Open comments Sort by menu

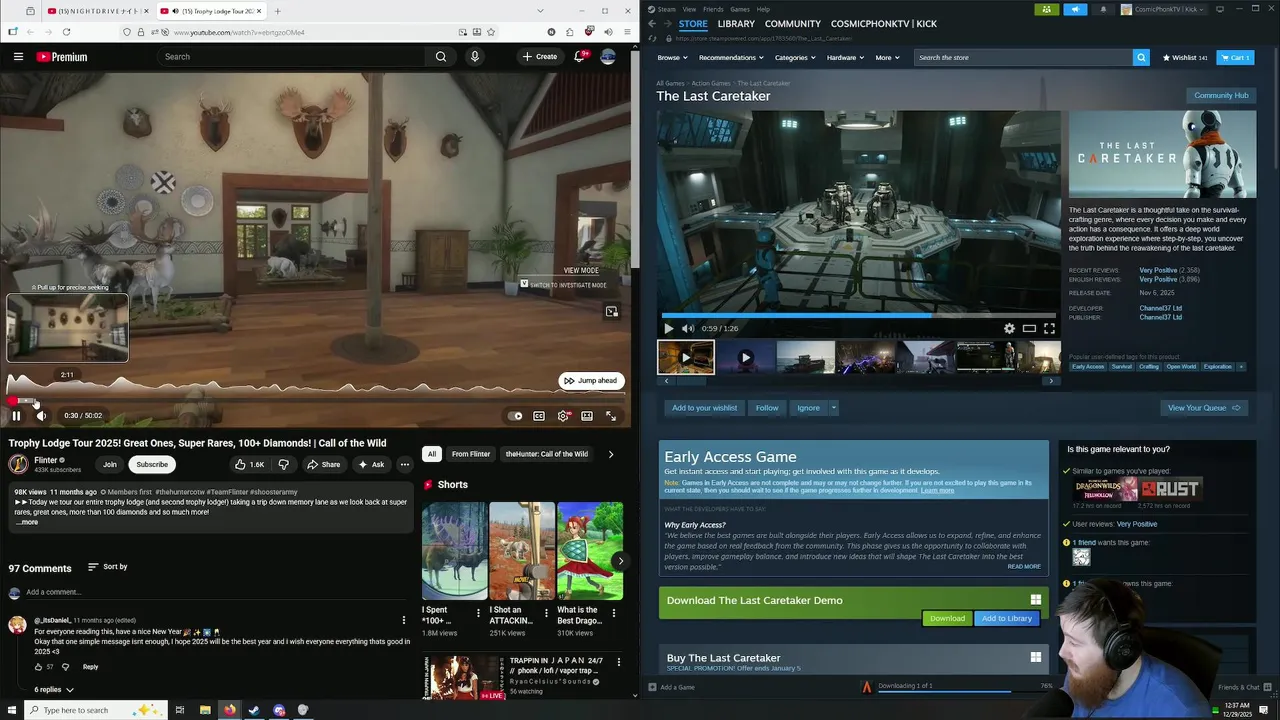[108, 567]
